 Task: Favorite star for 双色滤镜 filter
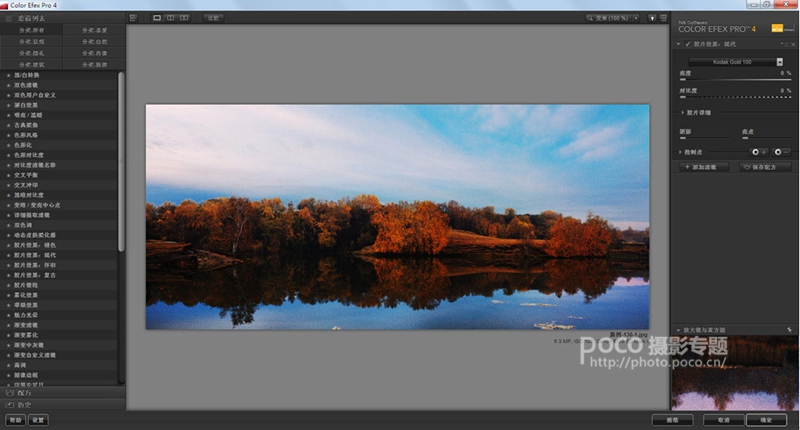pos(8,85)
